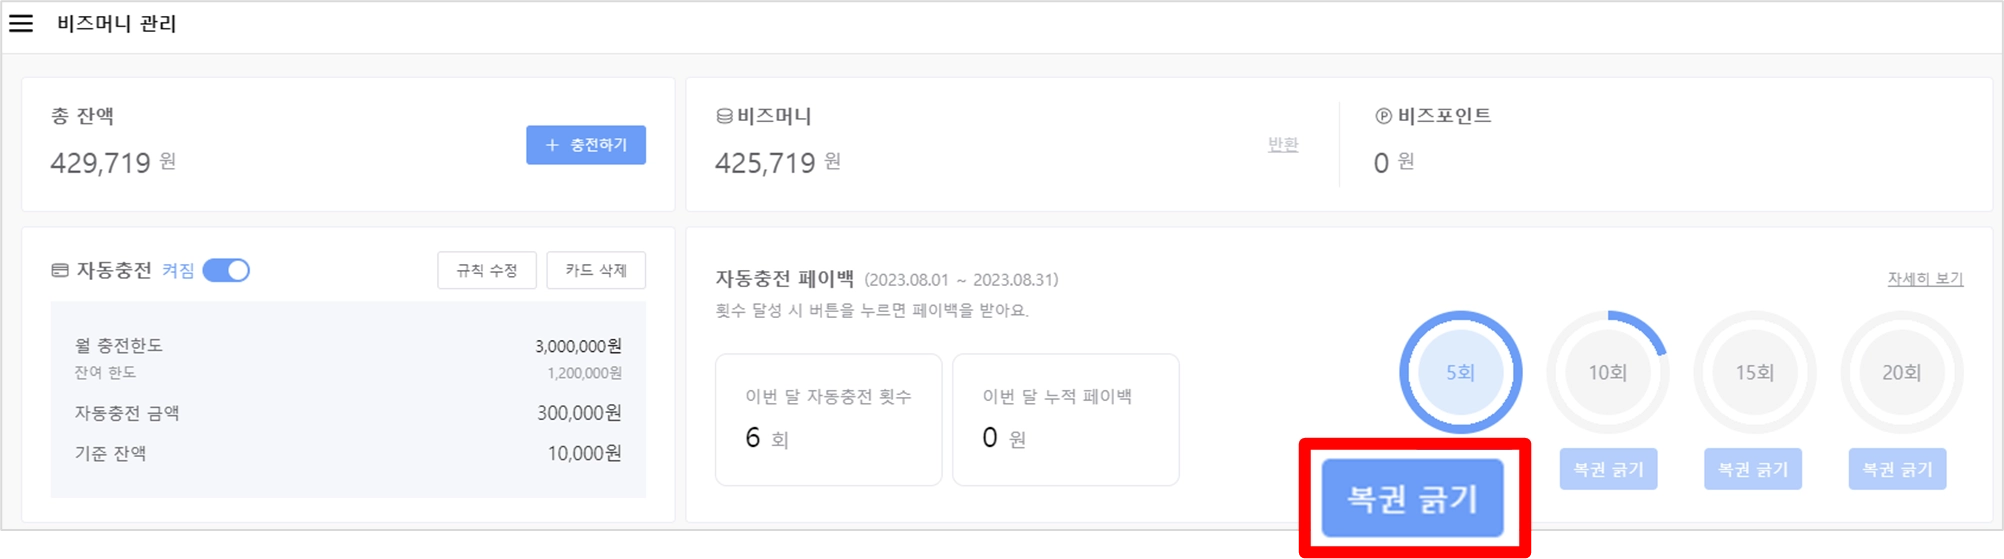Open the 자세히 보기 link
Screen dimensions: 2004x559
click(1925, 279)
